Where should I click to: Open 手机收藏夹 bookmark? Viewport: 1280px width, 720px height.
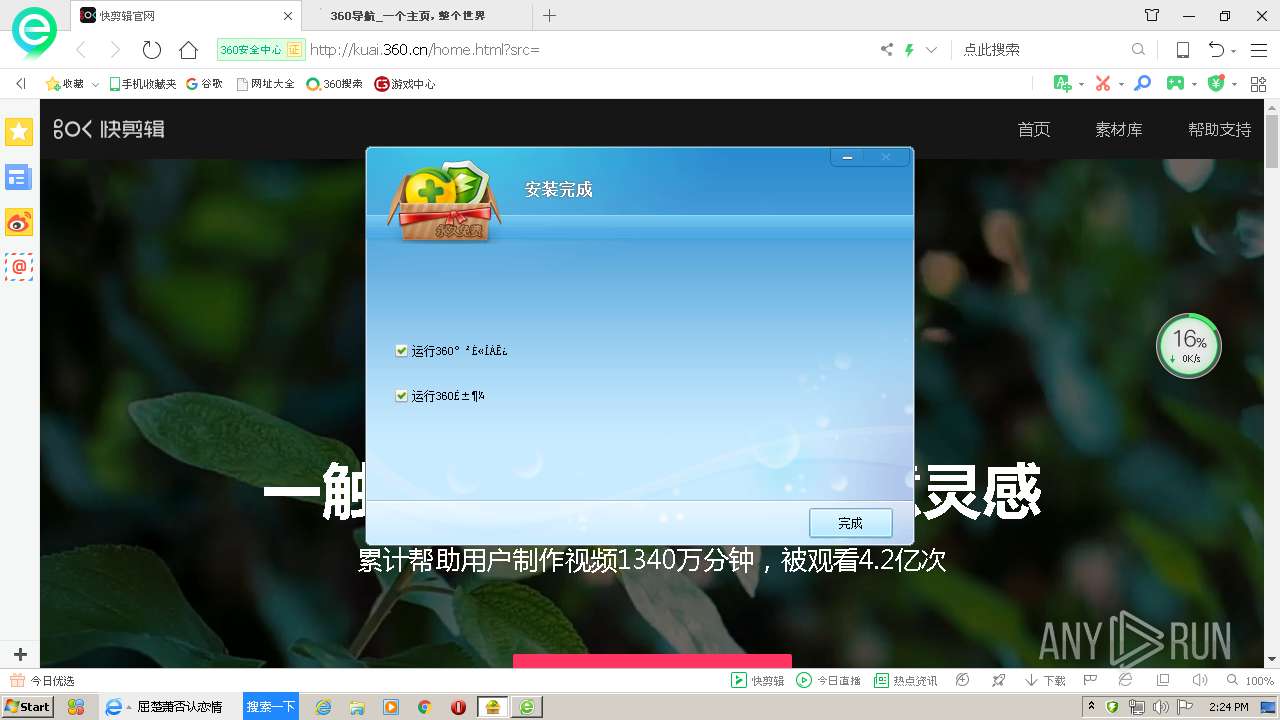point(143,84)
